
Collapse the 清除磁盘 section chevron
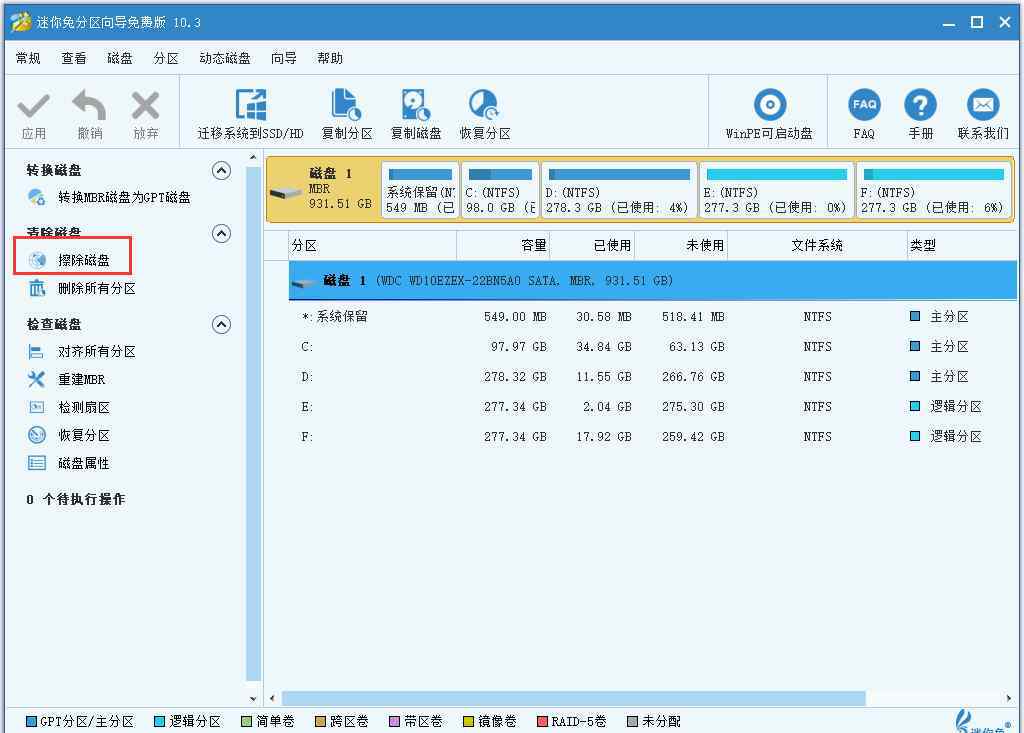click(221, 233)
